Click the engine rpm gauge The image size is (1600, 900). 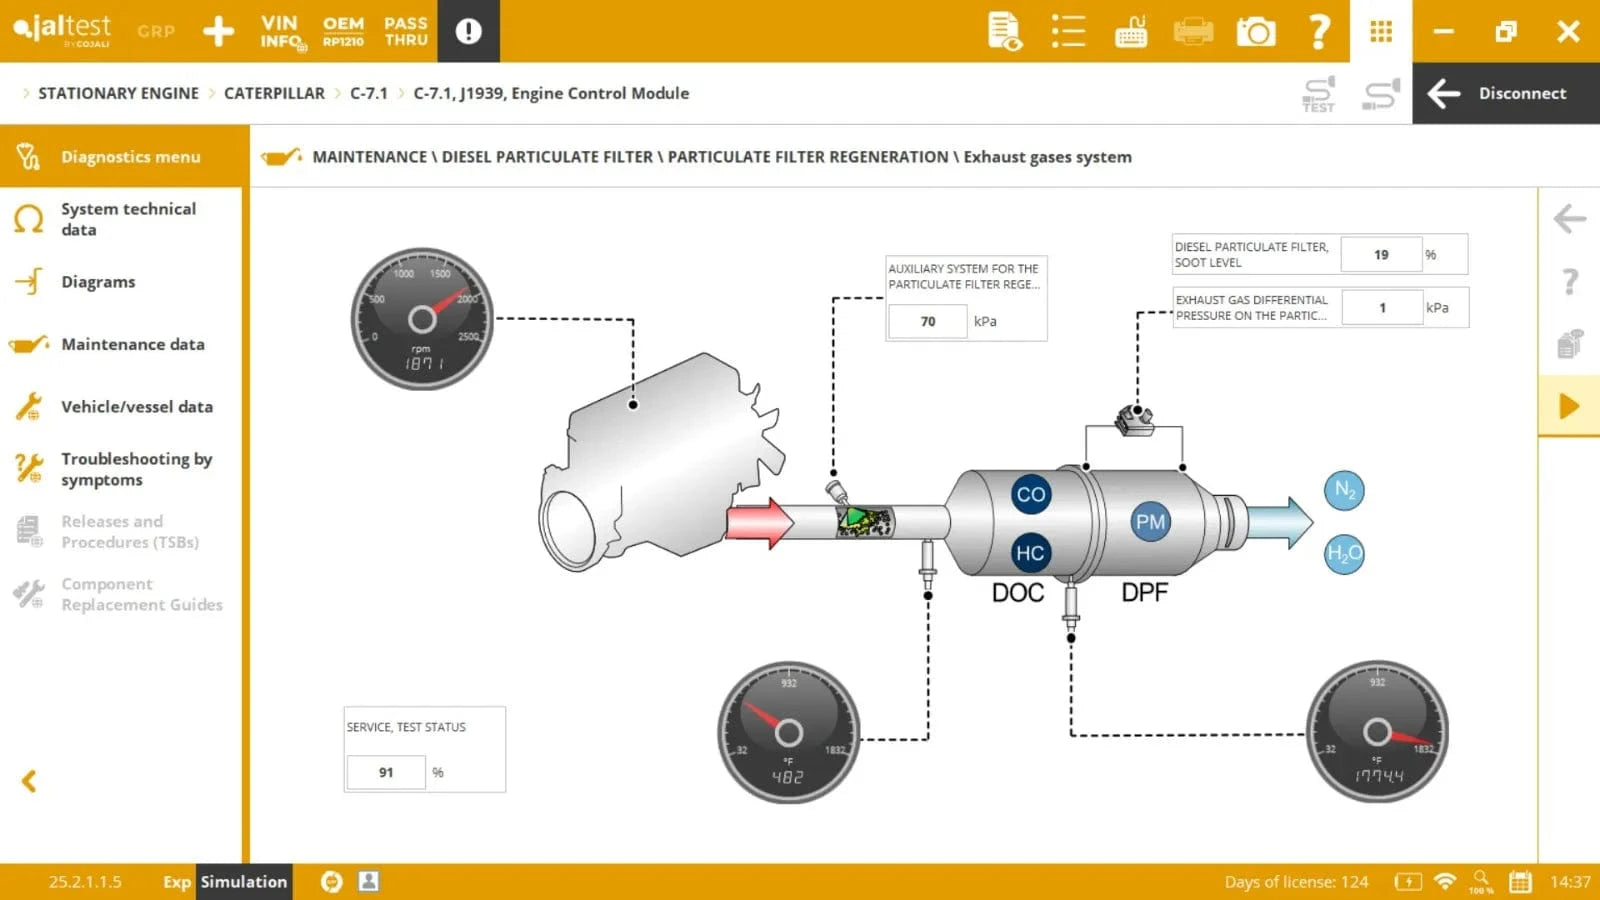tap(422, 319)
